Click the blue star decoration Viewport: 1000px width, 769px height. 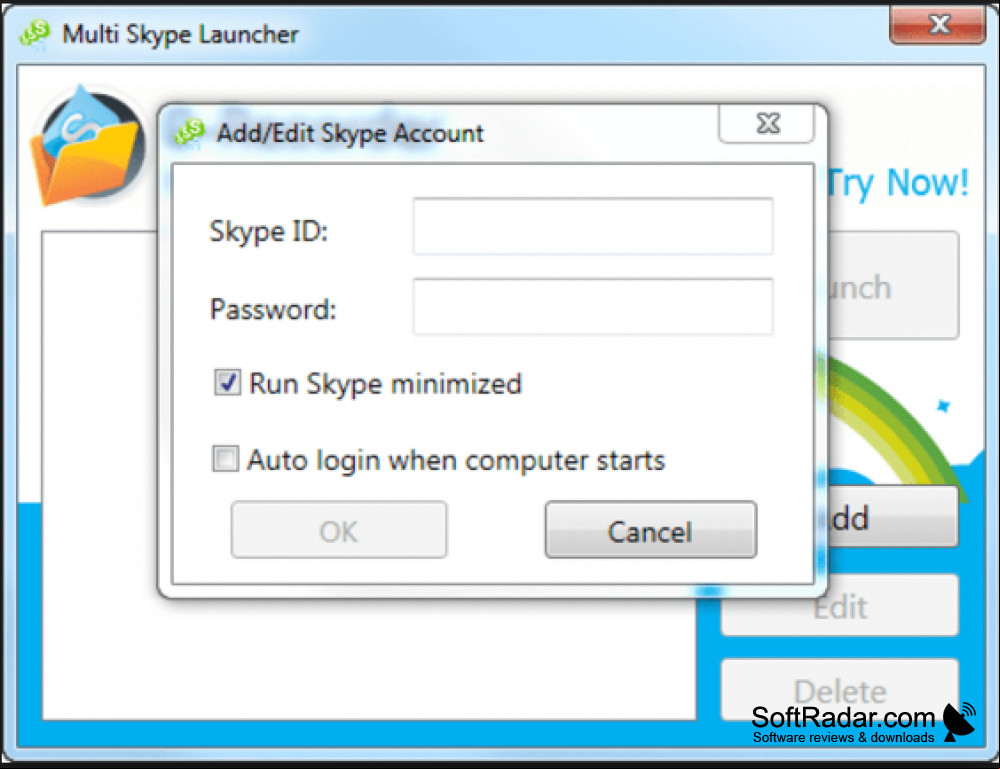pos(943,406)
